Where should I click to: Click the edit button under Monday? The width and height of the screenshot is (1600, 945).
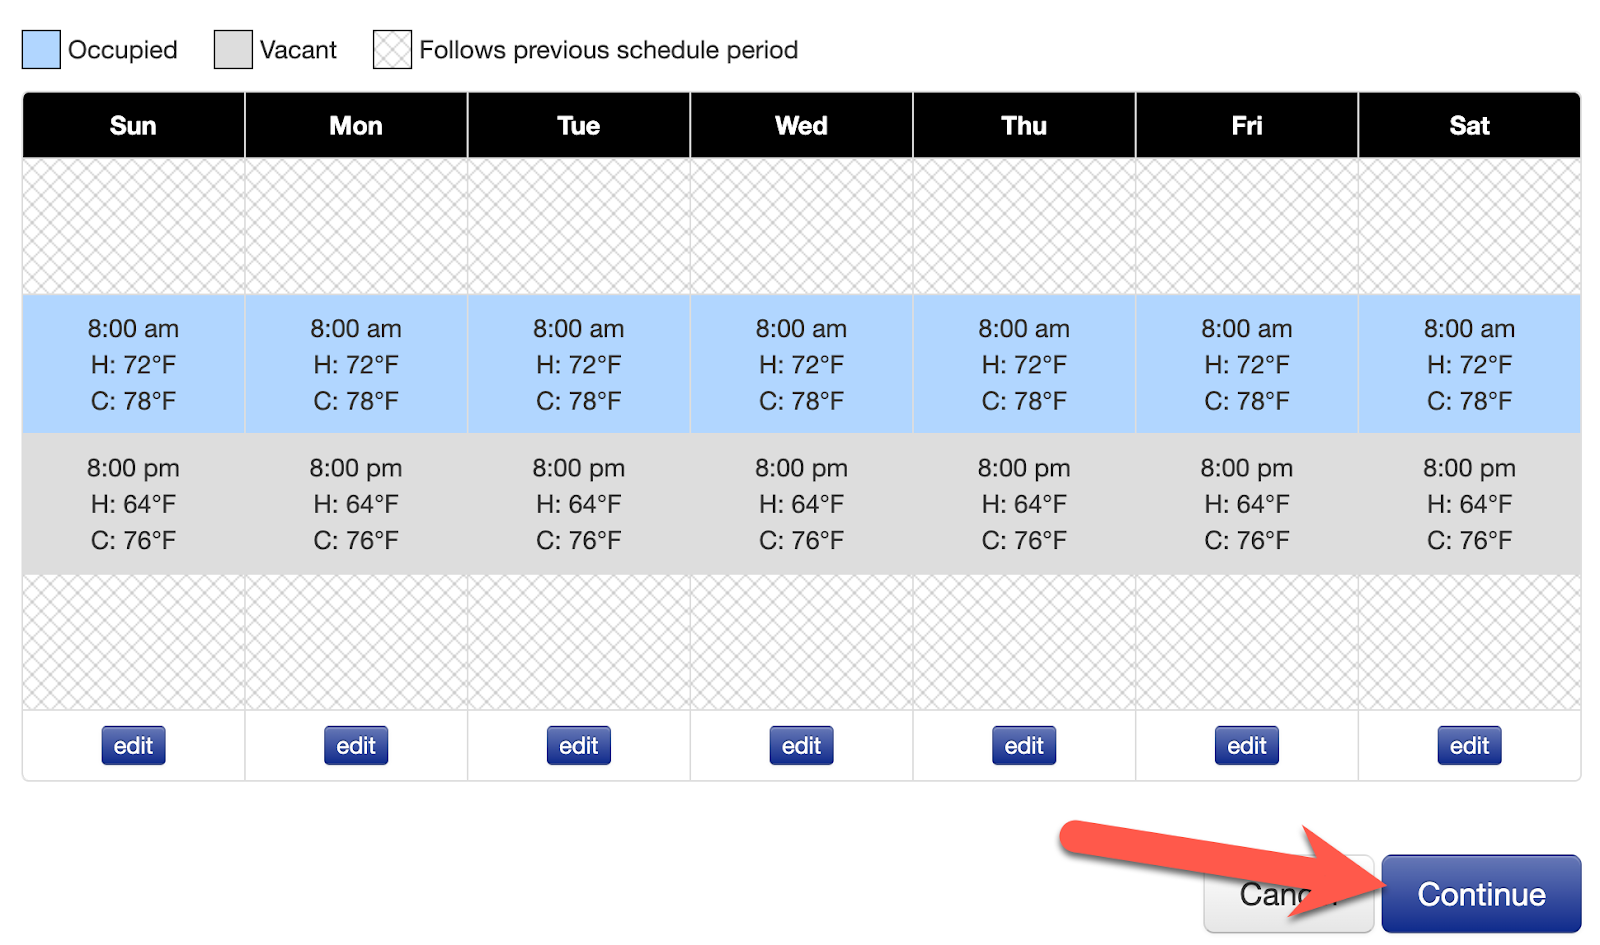click(356, 746)
